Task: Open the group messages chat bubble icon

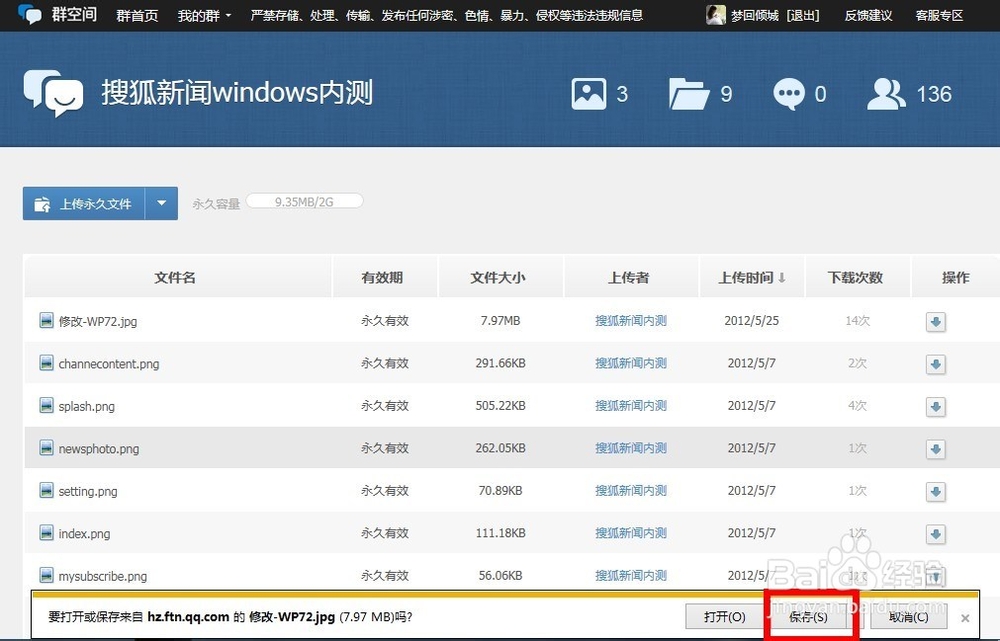Action: (x=791, y=93)
